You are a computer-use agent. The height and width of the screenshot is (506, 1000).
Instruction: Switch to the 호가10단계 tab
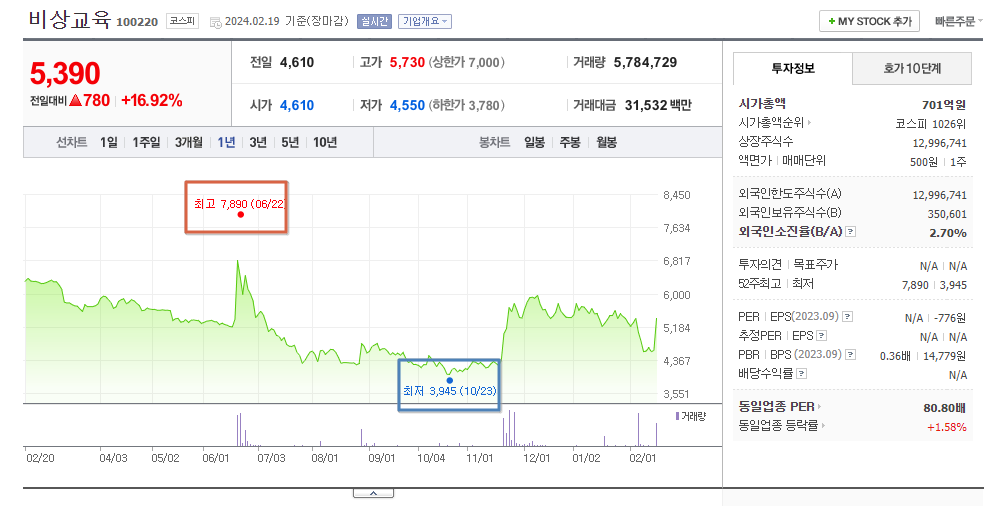click(912, 68)
